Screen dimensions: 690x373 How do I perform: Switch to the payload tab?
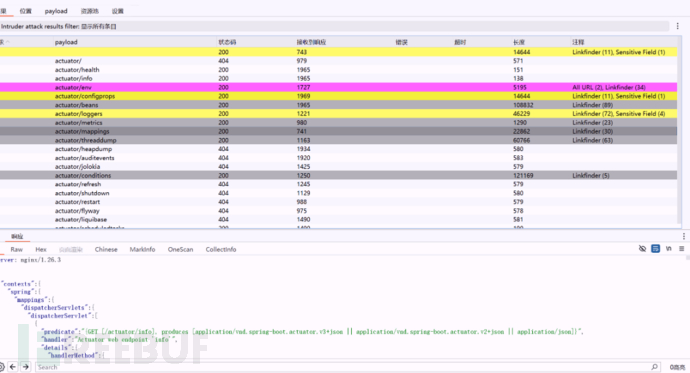[56, 11]
